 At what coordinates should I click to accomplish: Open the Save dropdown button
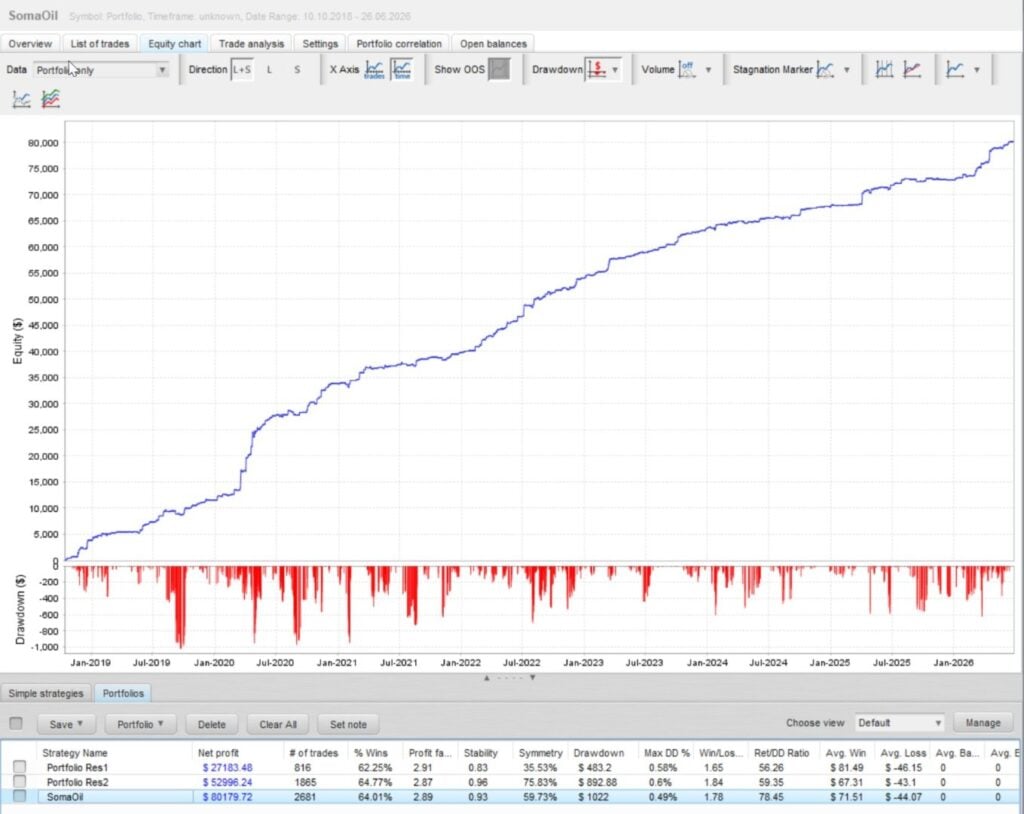tap(66, 724)
